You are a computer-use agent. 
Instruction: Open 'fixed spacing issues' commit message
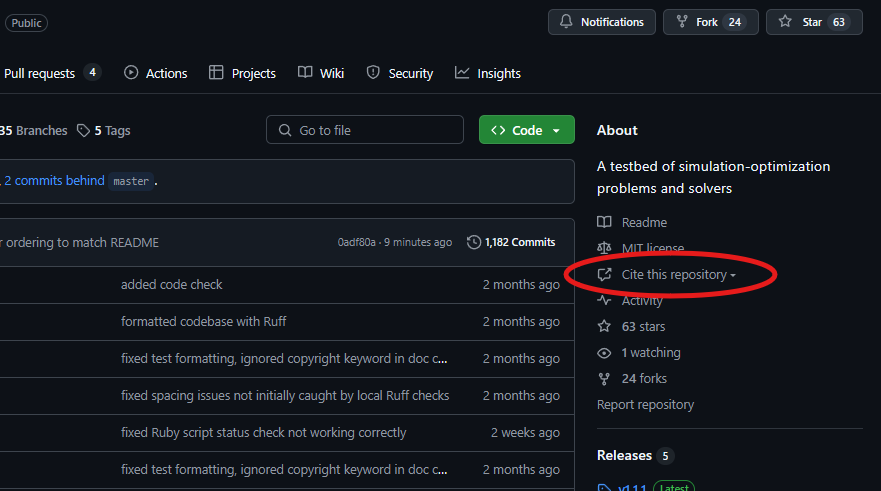(285, 395)
